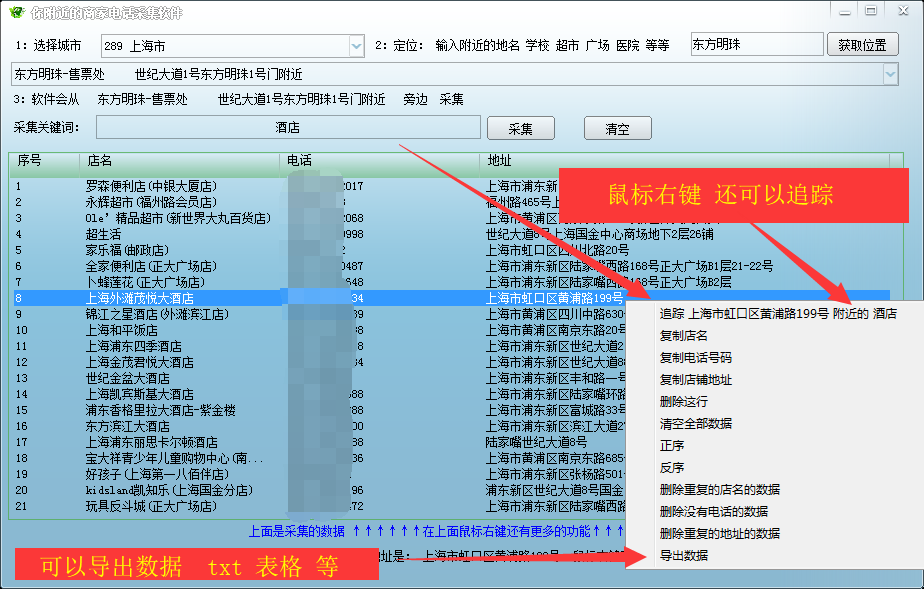Image resolution: width=924 pixels, height=589 pixels.
Task: Select row 罗森便利店(中银大厦店)
Action: coord(151,186)
